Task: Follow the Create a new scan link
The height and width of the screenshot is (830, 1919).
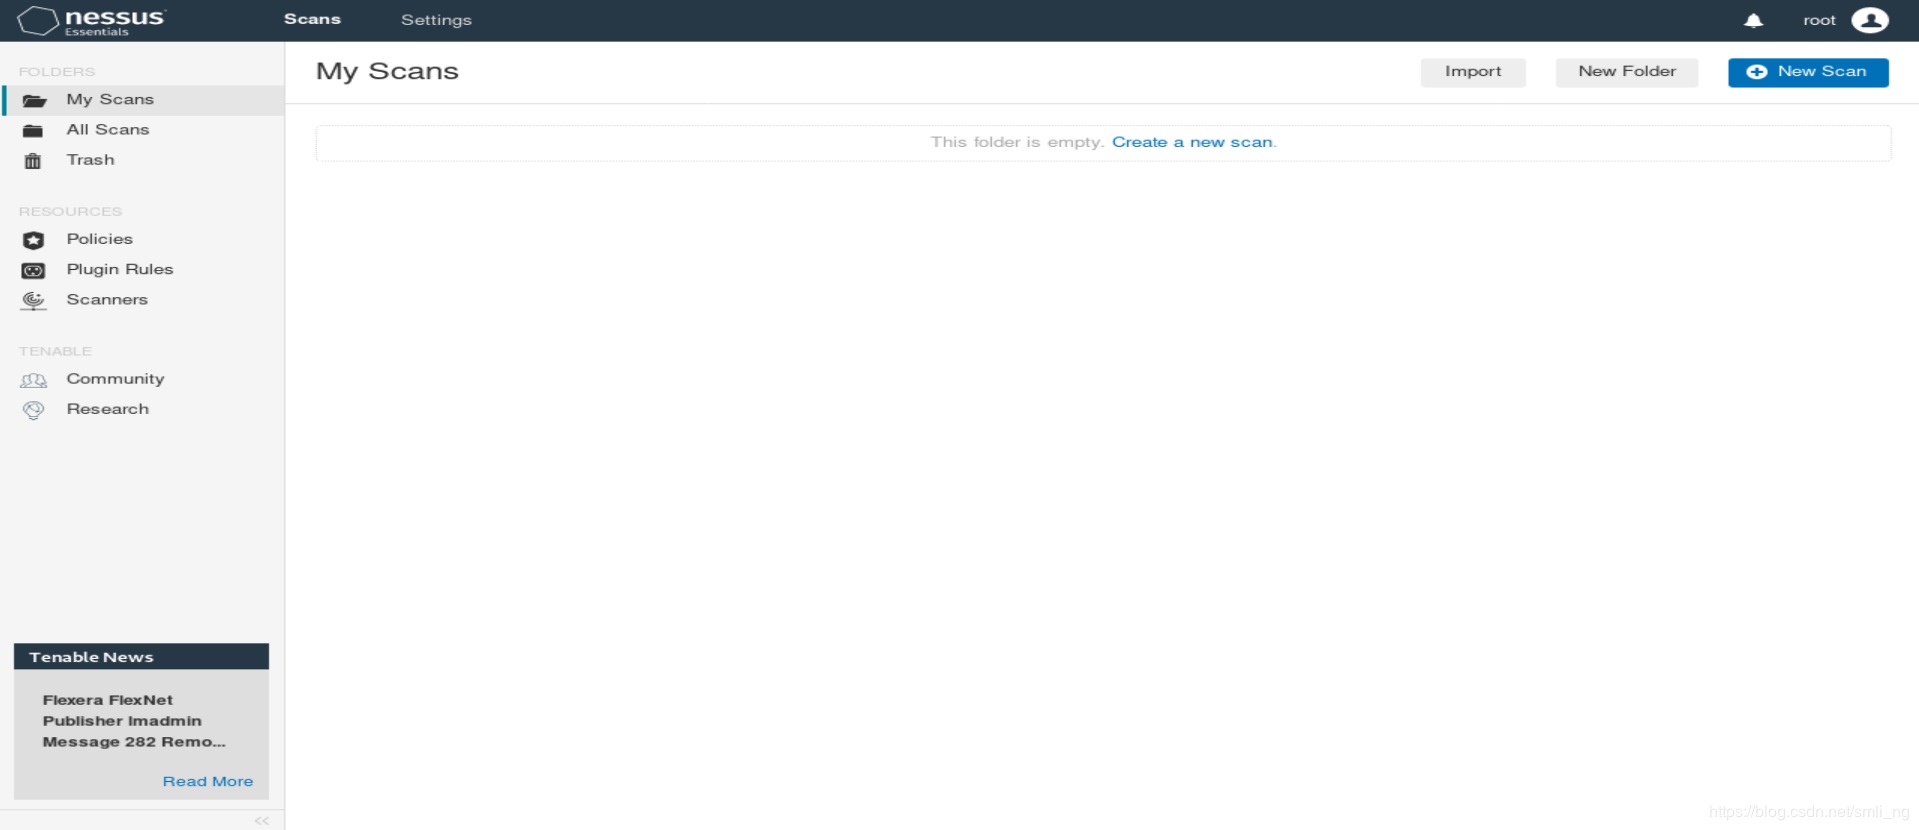Action: click(1192, 142)
